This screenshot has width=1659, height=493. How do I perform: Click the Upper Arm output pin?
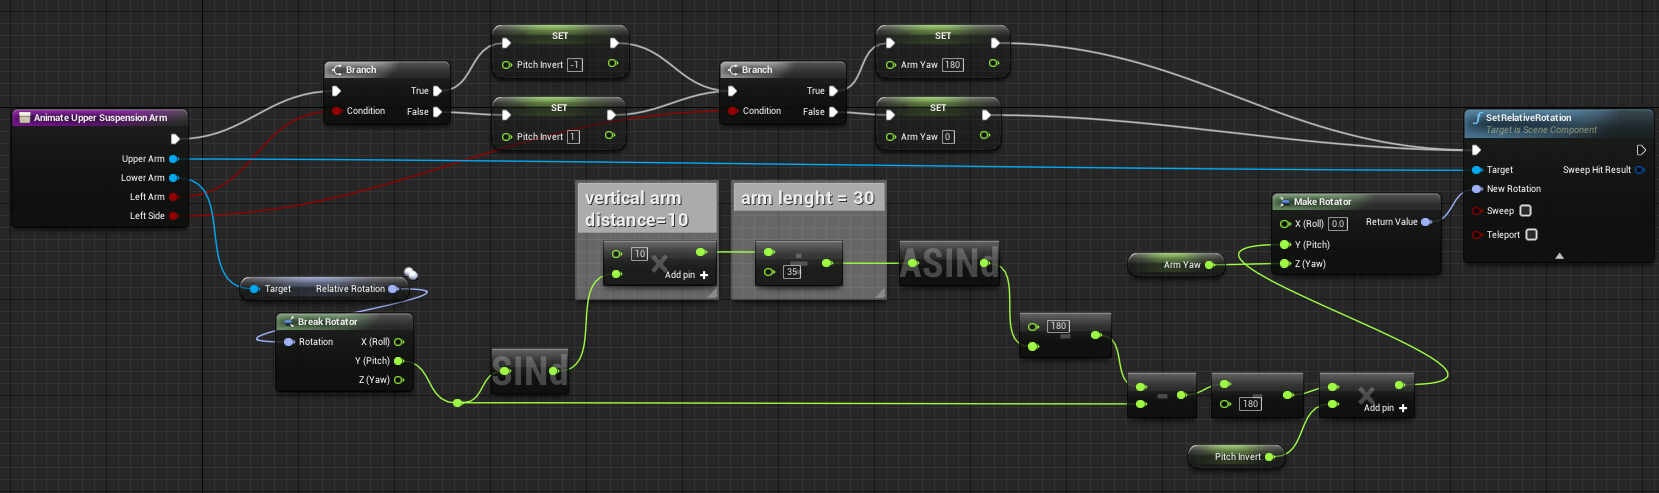click(174, 159)
